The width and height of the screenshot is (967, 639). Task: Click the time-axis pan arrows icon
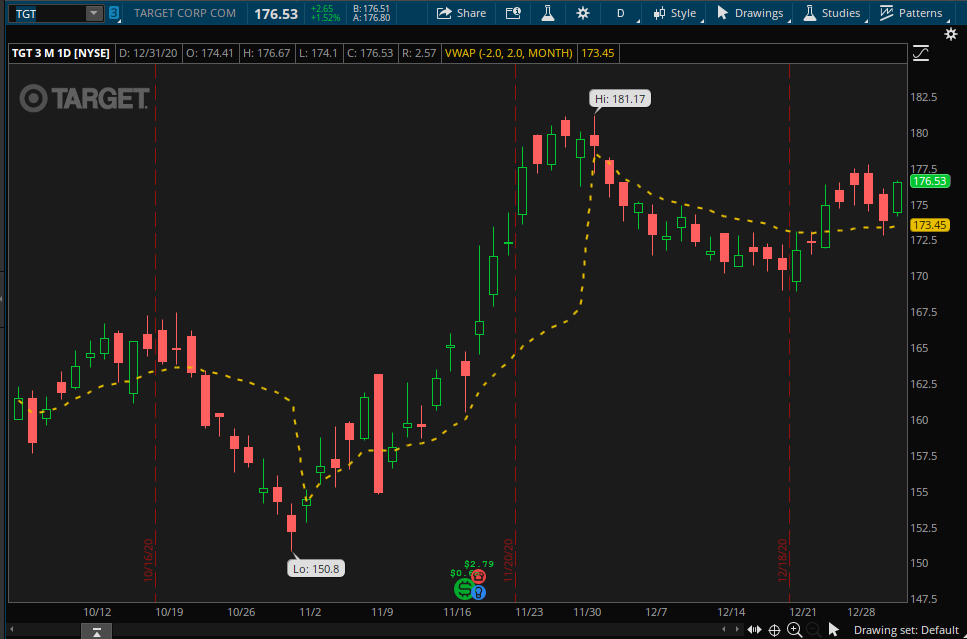coord(754,630)
